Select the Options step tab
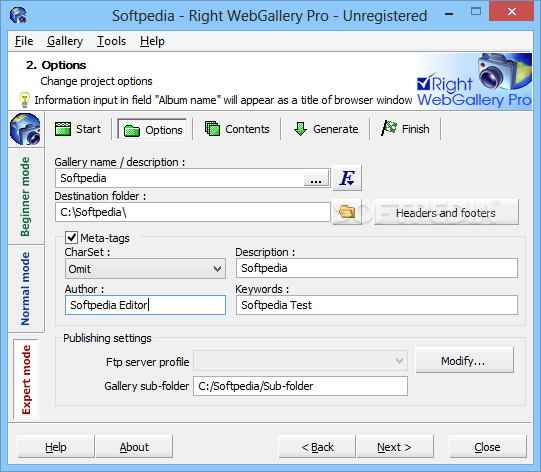This screenshot has width=541, height=472. tap(153, 130)
